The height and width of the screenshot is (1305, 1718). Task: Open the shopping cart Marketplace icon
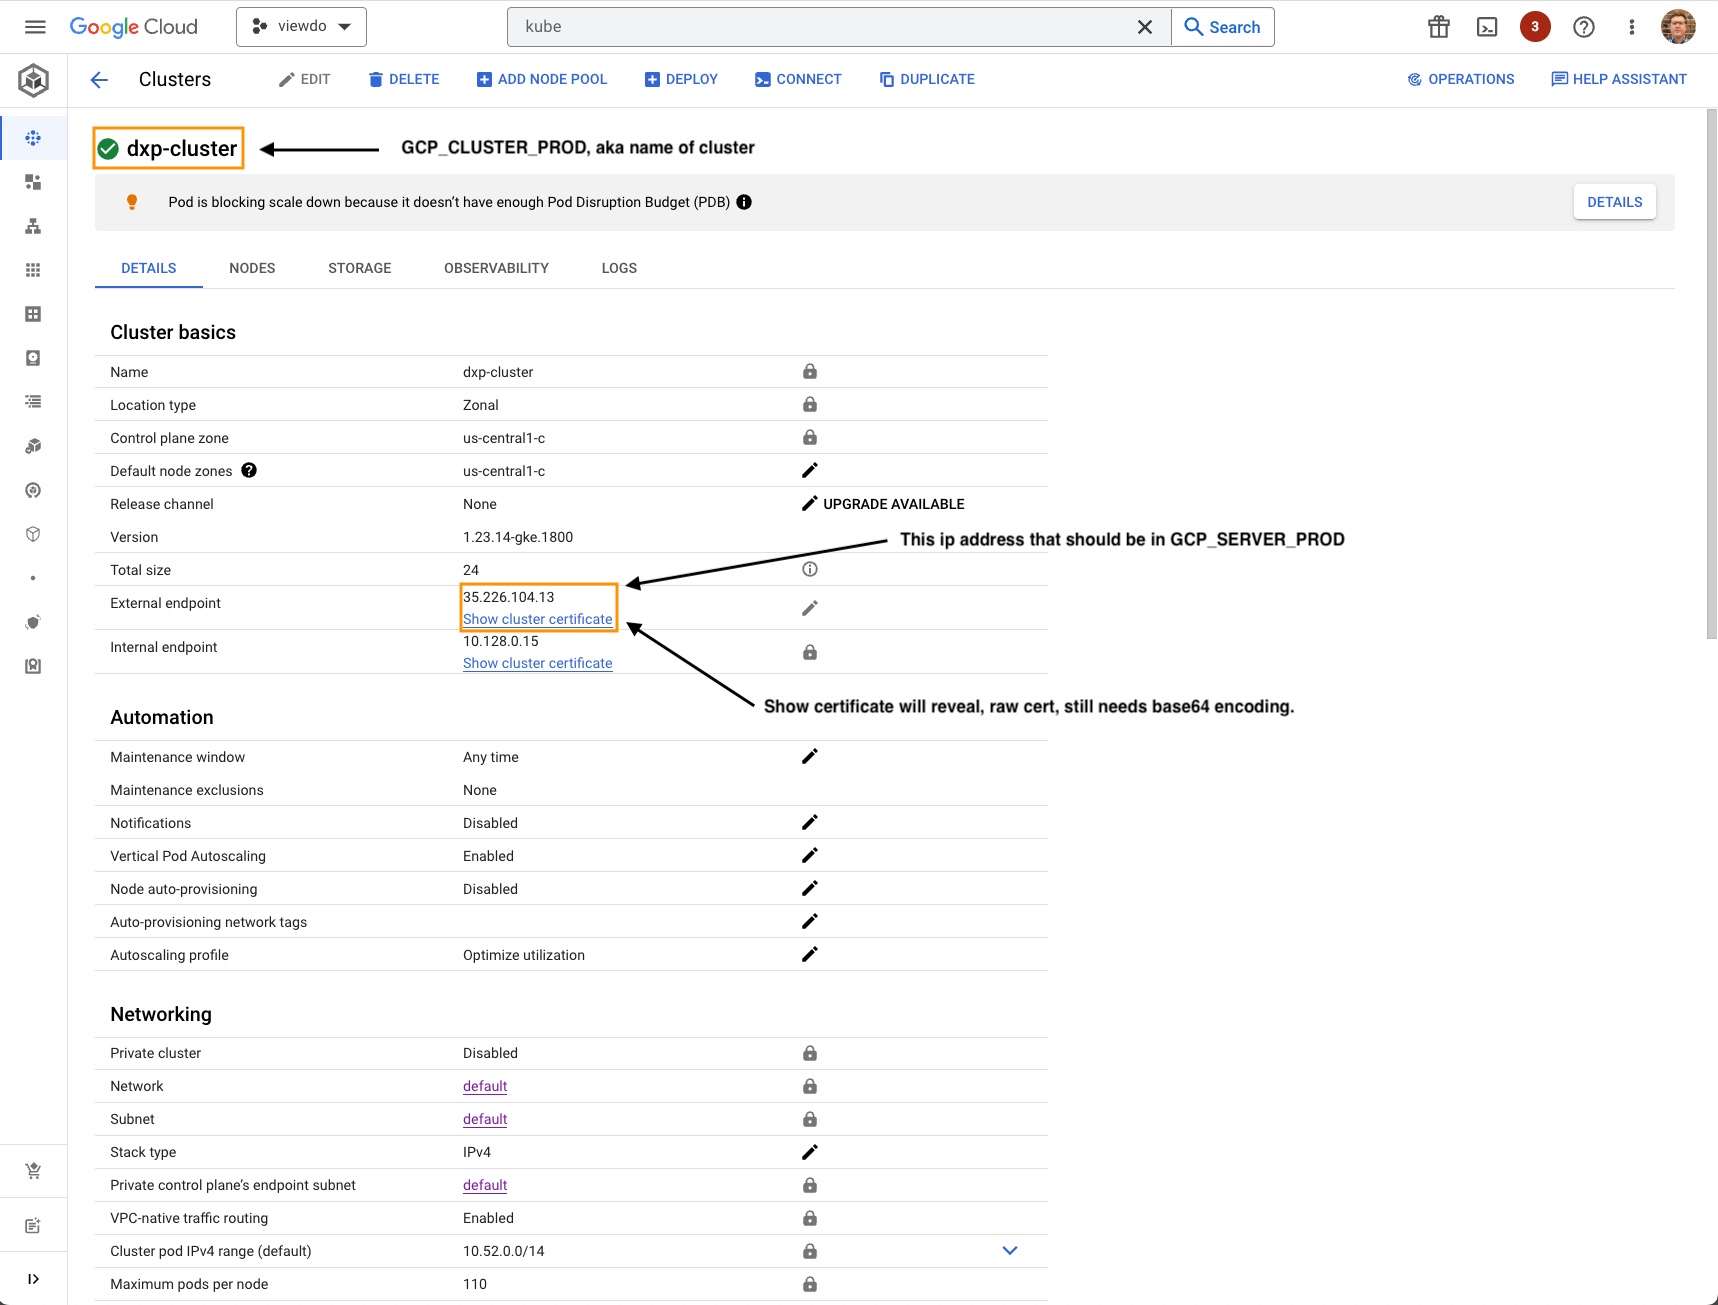pyautogui.click(x=33, y=1171)
